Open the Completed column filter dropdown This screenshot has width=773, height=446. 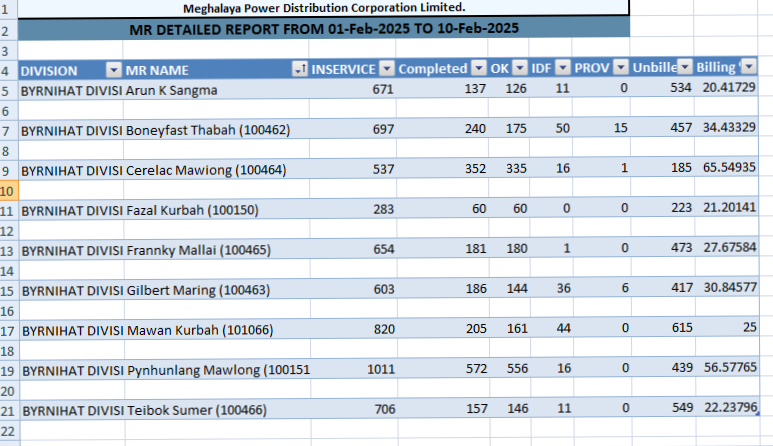(x=479, y=68)
